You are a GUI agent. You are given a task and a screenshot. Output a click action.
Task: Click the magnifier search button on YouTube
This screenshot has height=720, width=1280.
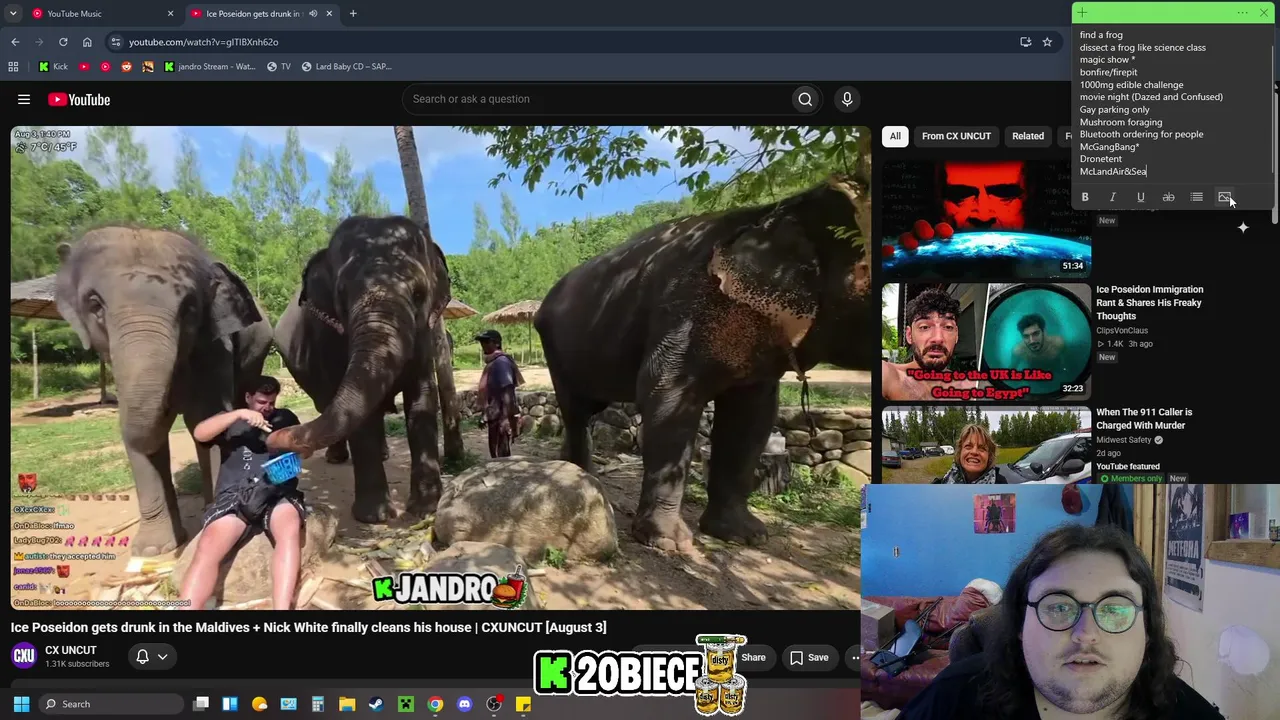pyautogui.click(x=805, y=99)
